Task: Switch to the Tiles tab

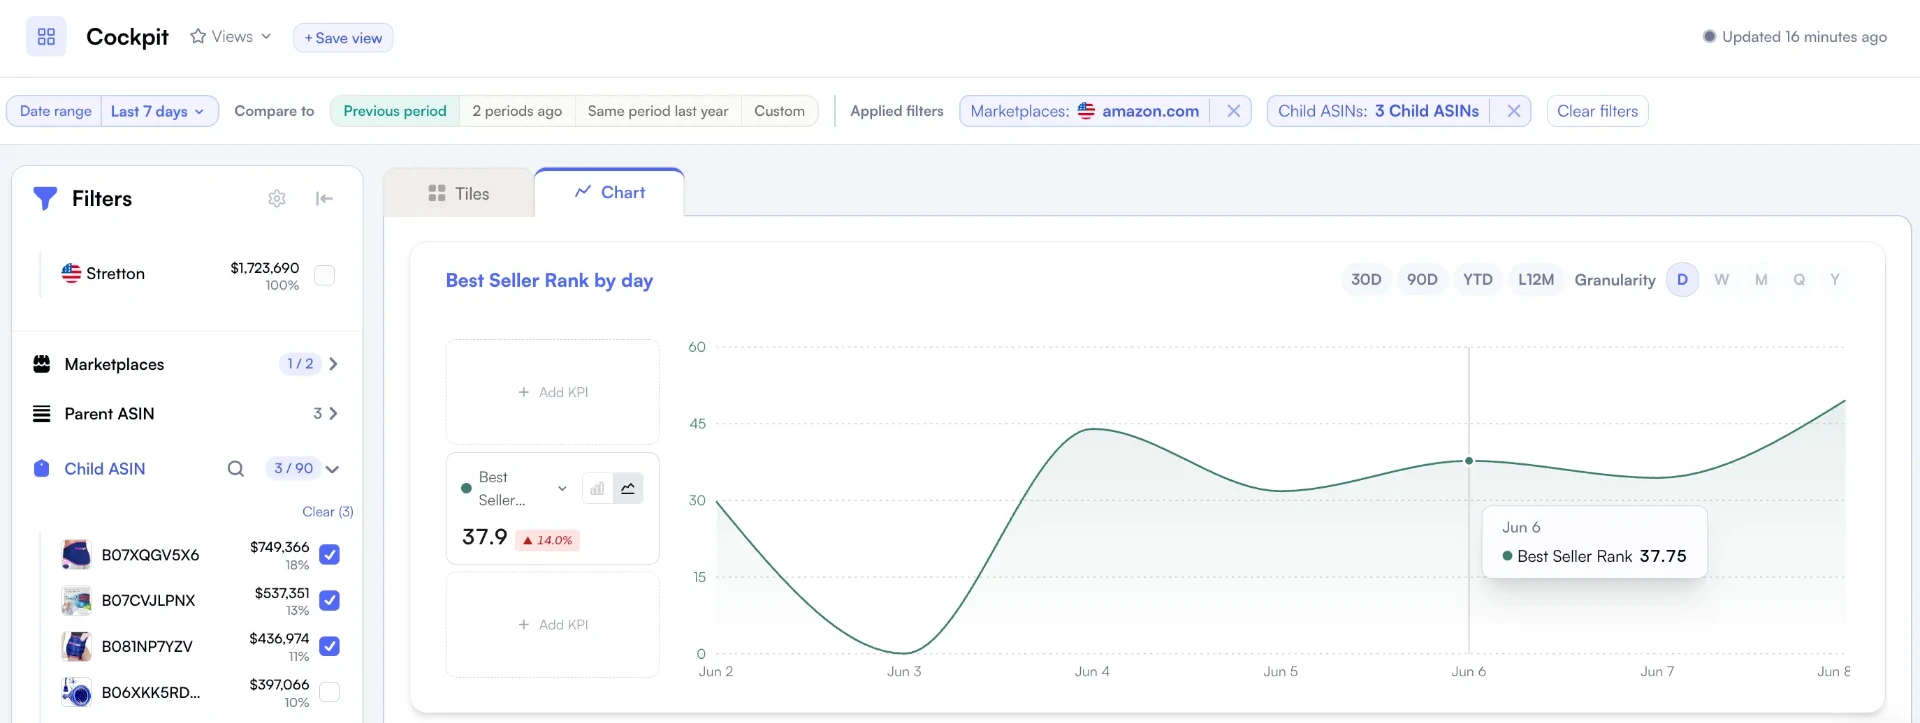Action: (459, 193)
